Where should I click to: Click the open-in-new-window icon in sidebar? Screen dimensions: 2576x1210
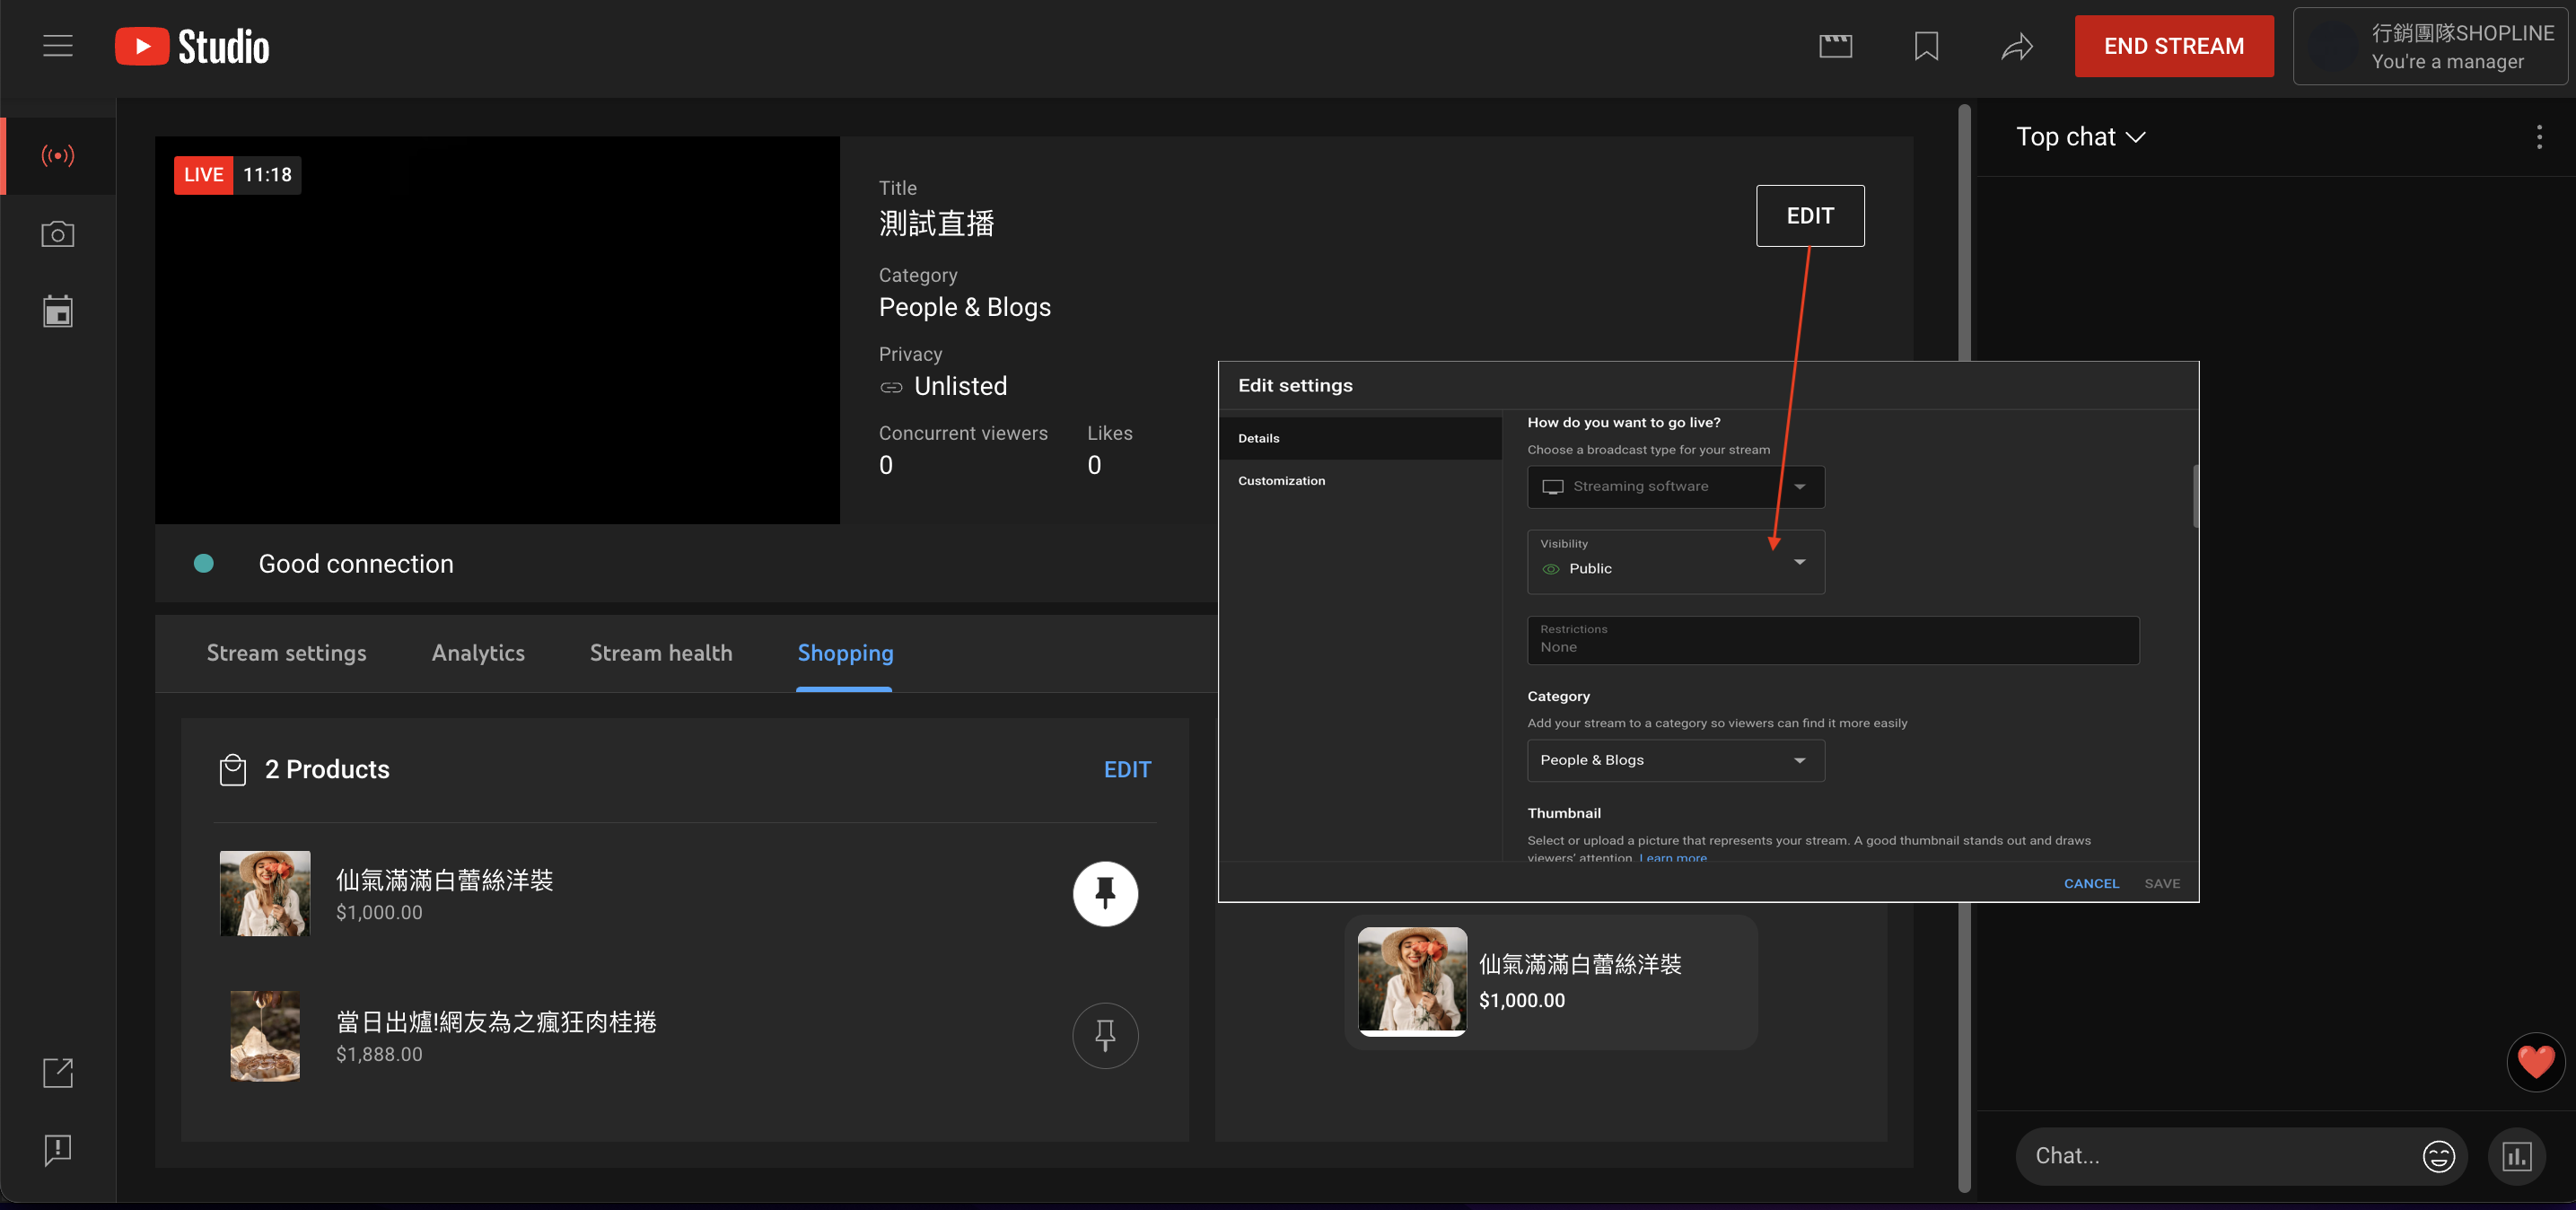point(58,1072)
